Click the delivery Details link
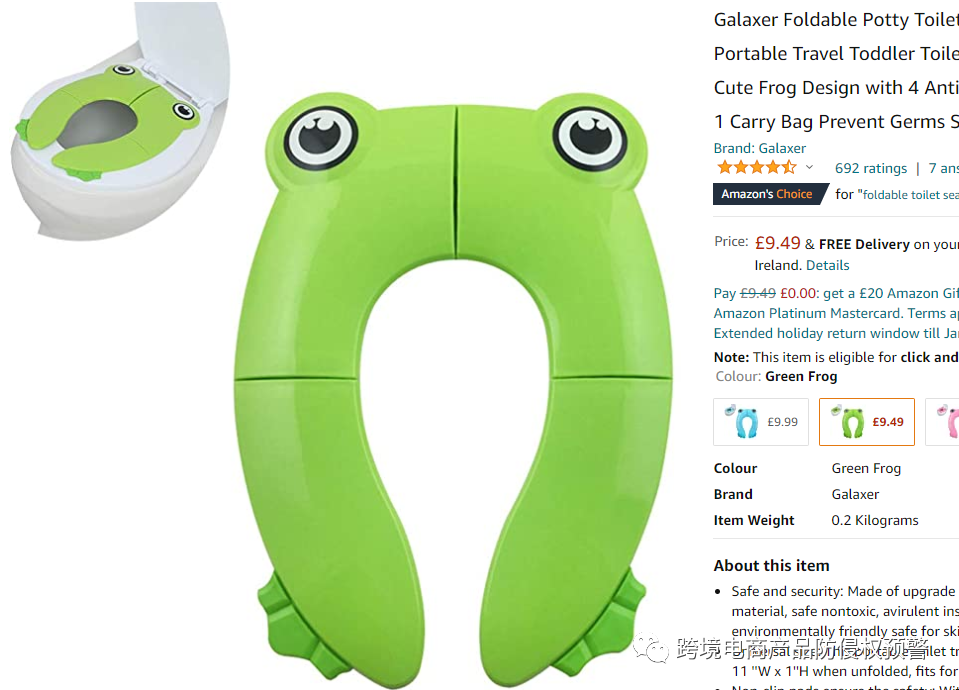959x690 pixels. tap(828, 265)
